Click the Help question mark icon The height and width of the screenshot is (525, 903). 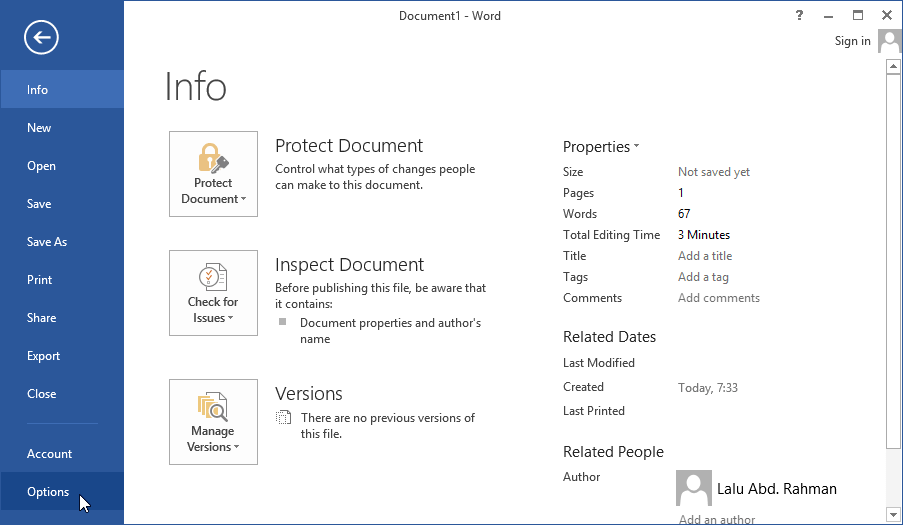(x=799, y=16)
